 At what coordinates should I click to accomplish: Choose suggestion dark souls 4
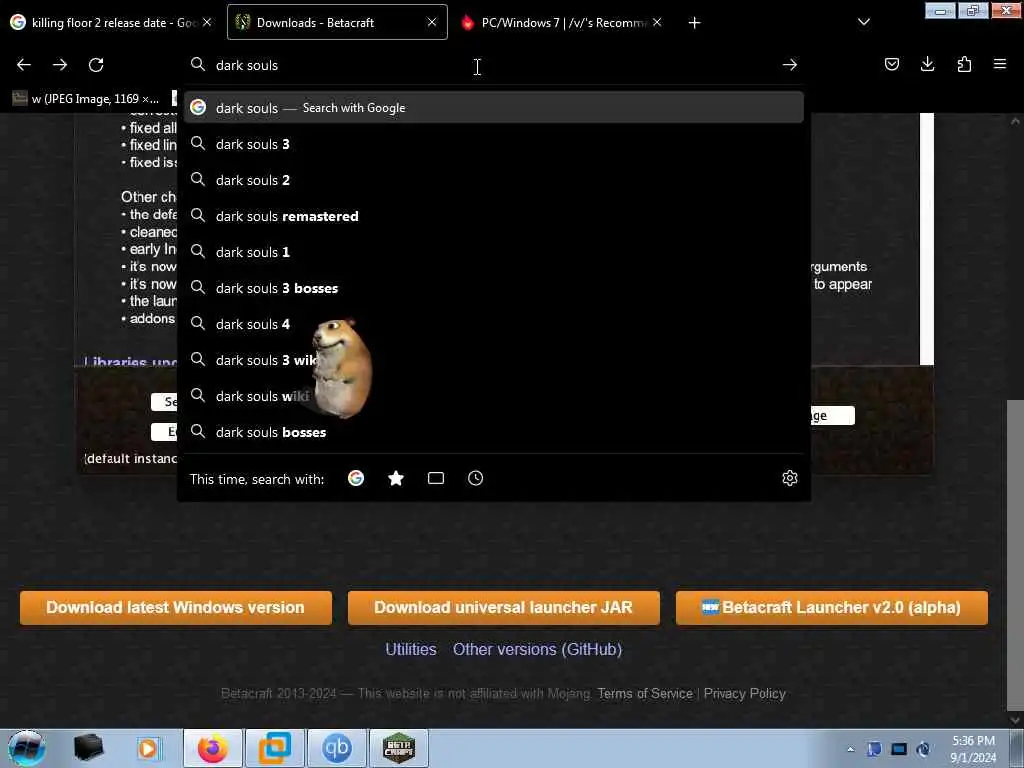click(x=494, y=324)
